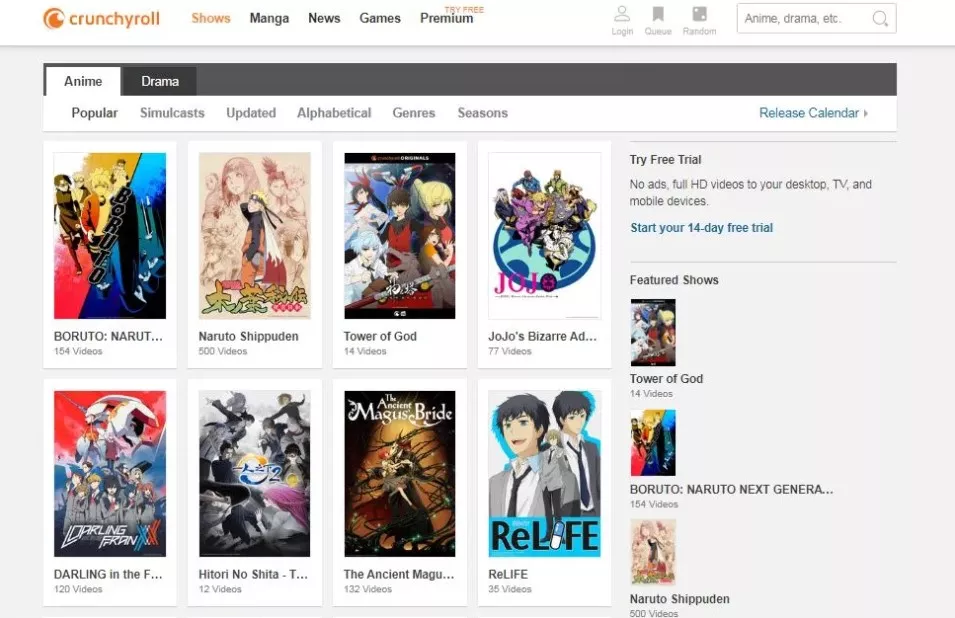Select the Simulcasts filter
The height and width of the screenshot is (618, 955).
coord(172,113)
